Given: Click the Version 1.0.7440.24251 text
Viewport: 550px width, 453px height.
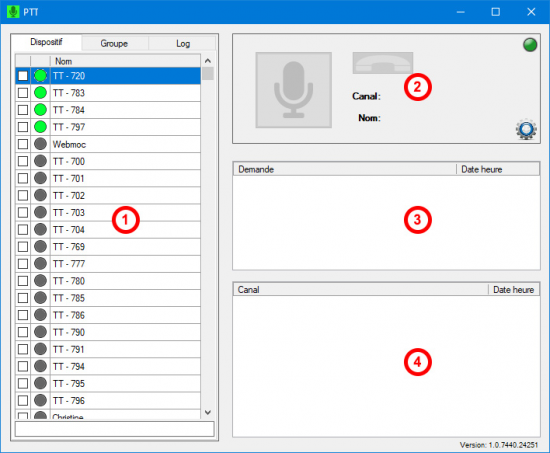Looking at the screenshot, I should pos(499,445).
